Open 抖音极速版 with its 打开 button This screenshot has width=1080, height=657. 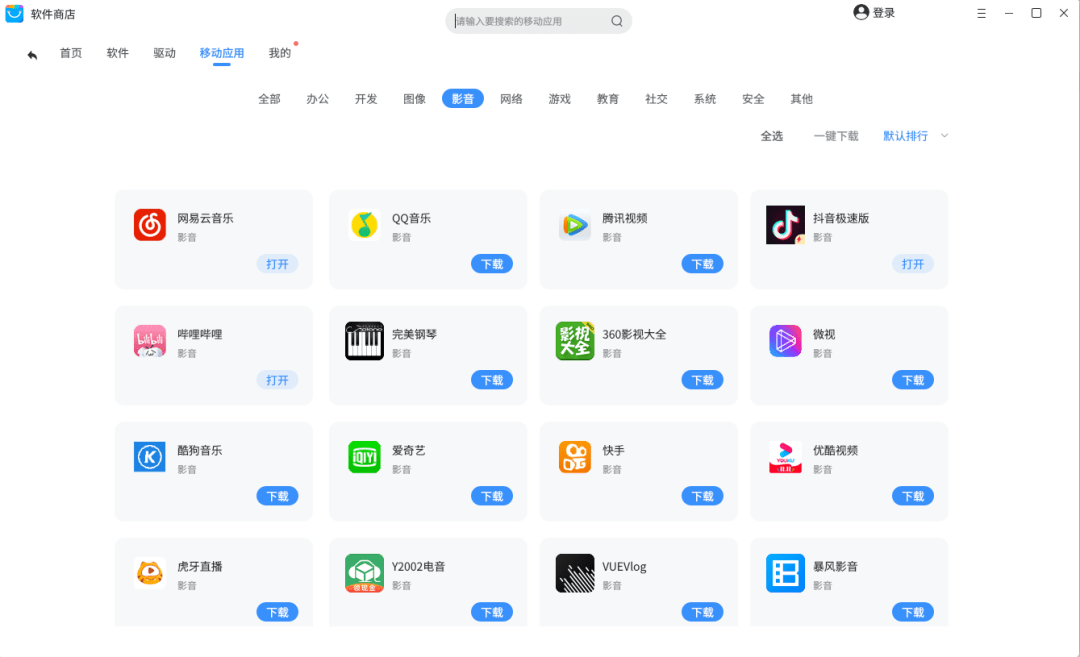tap(913, 264)
